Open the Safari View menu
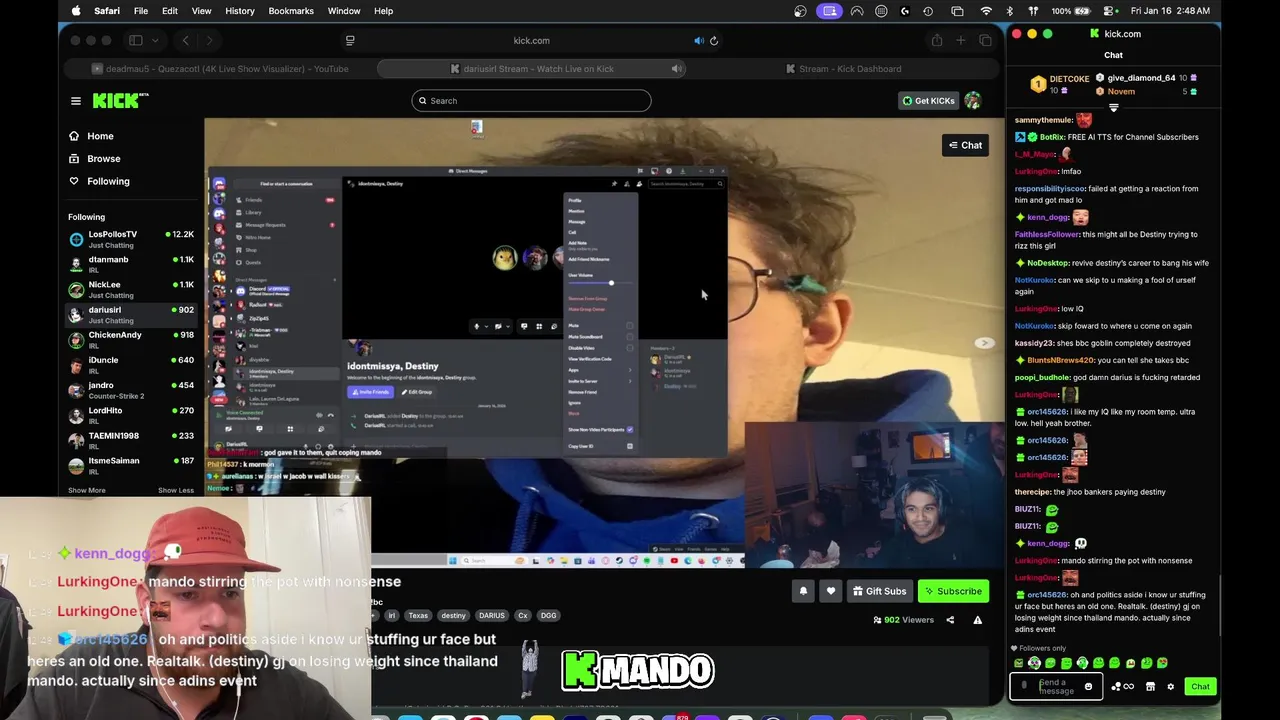Image resolution: width=1280 pixels, height=720 pixels. click(201, 11)
